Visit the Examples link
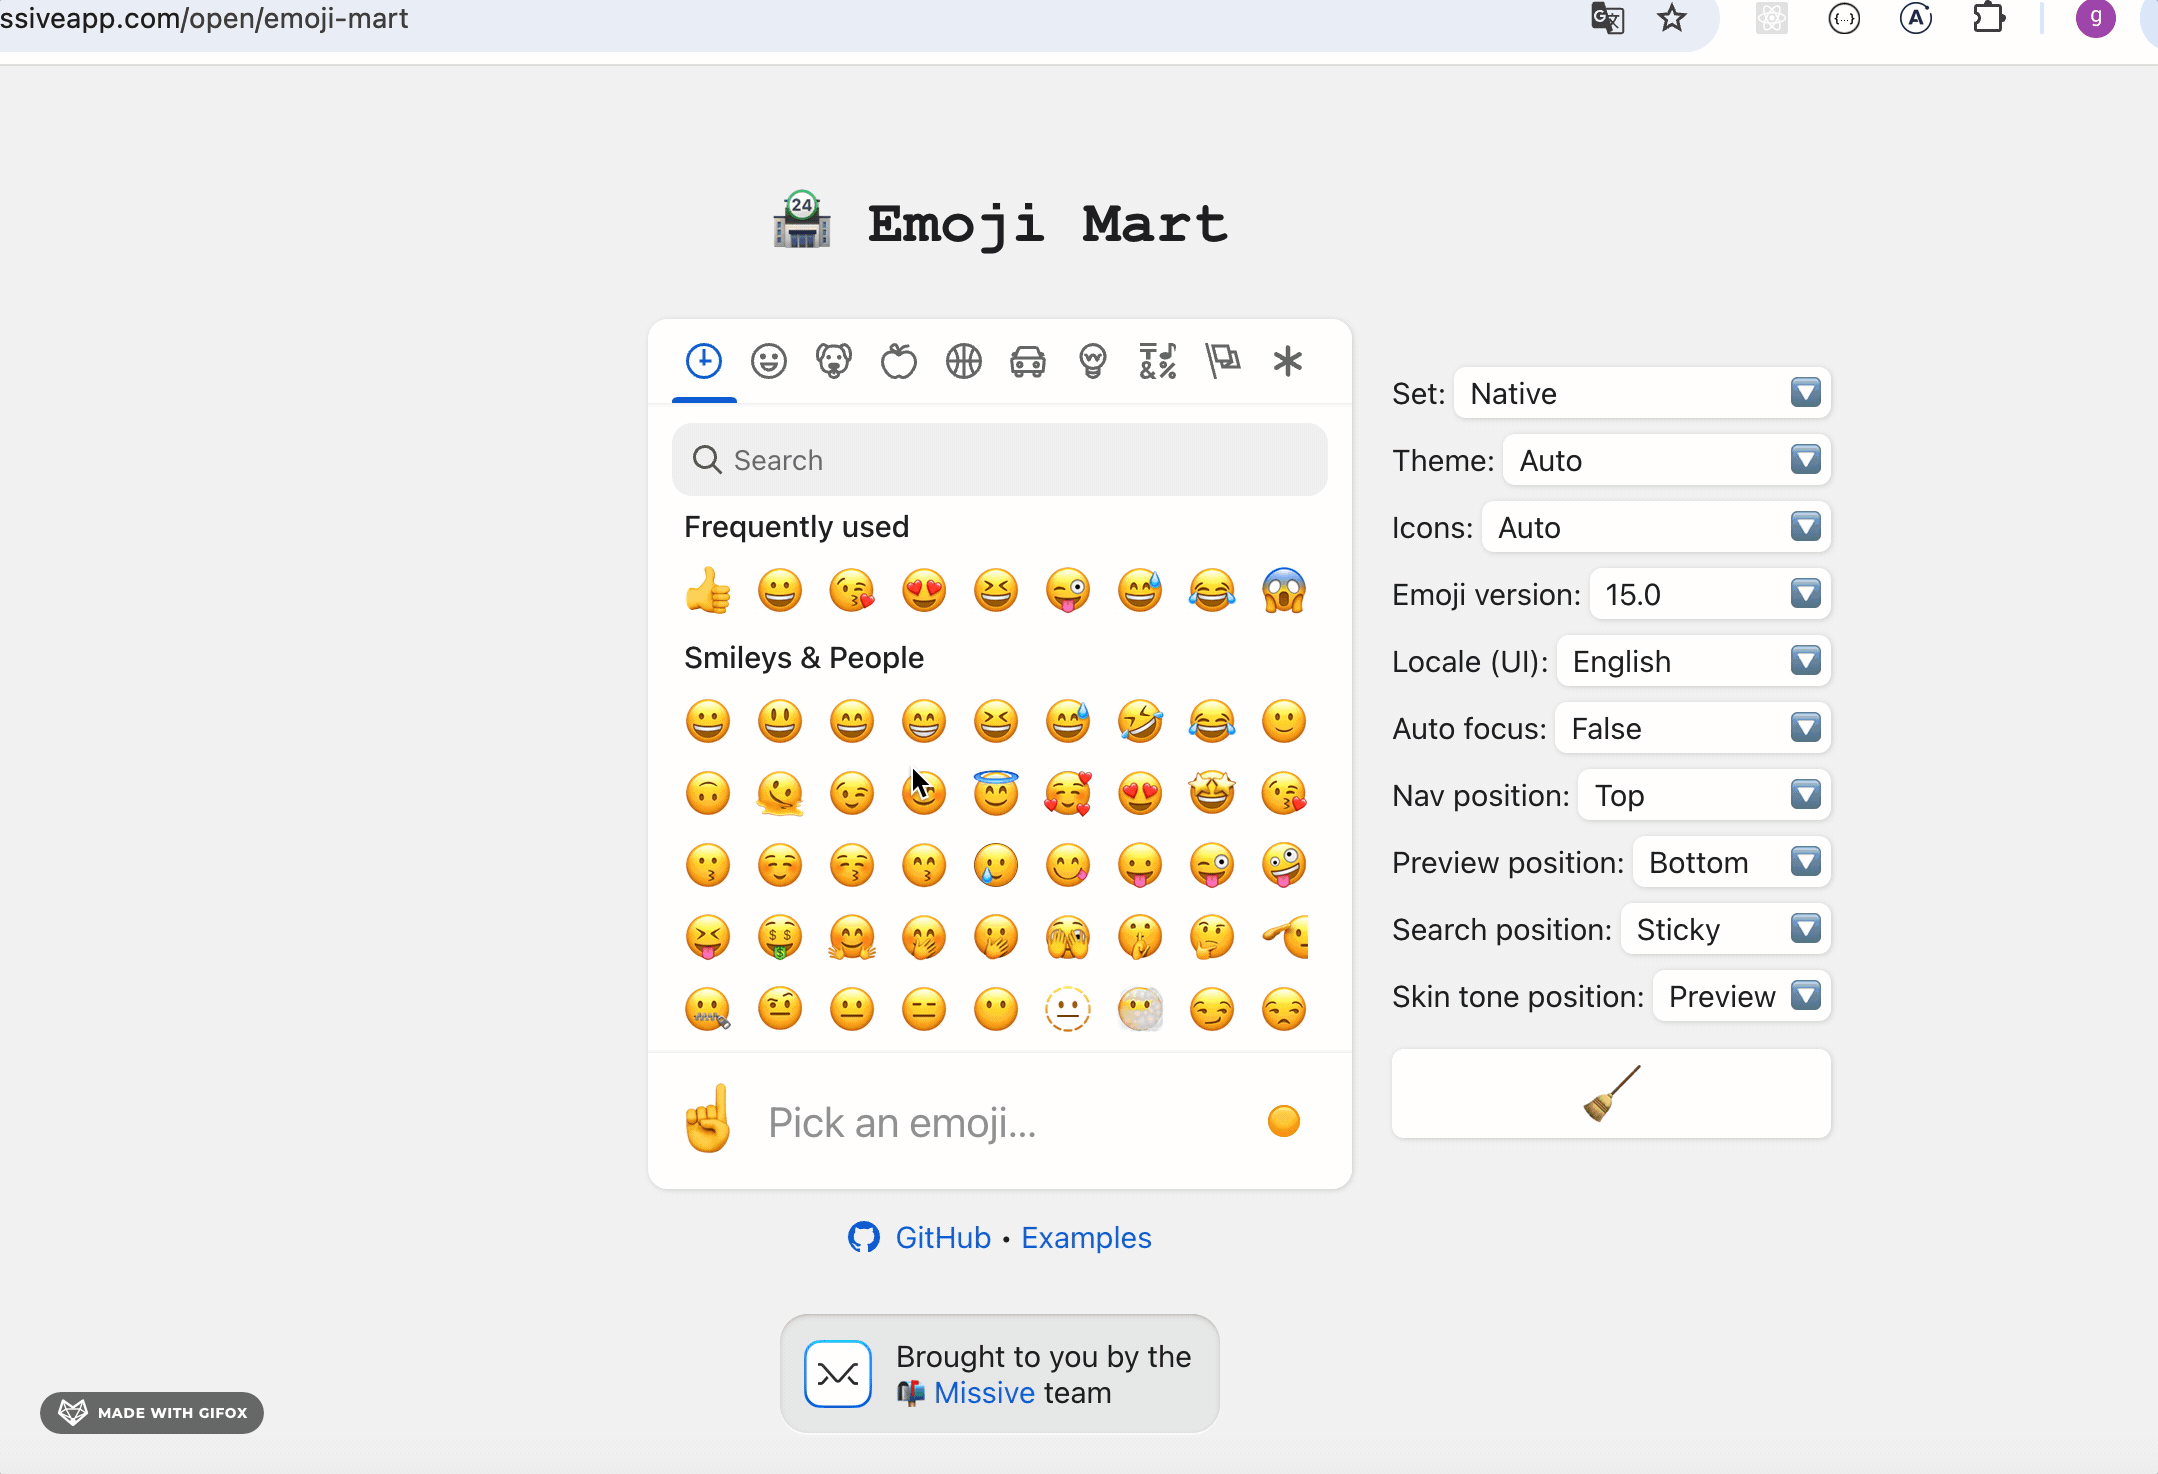2158x1474 pixels. point(1086,1238)
